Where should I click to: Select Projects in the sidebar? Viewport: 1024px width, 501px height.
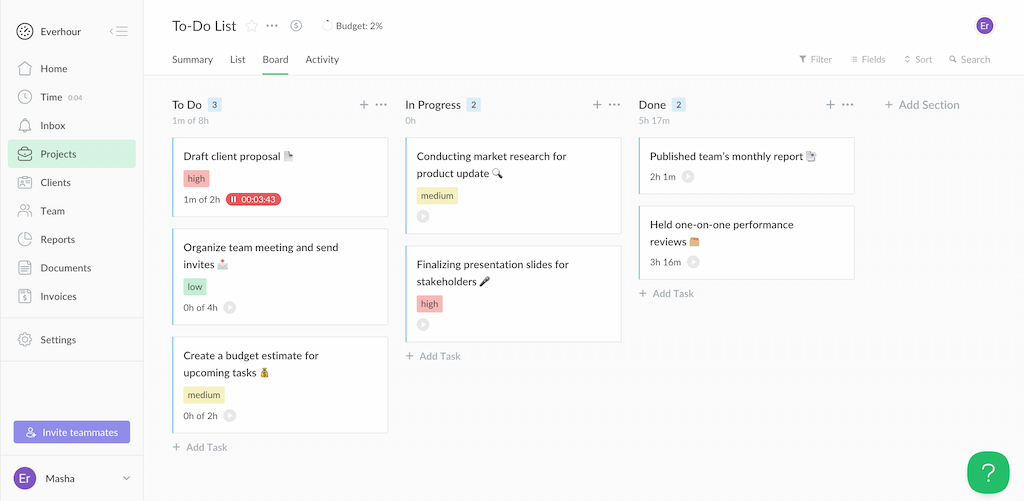click(72, 154)
